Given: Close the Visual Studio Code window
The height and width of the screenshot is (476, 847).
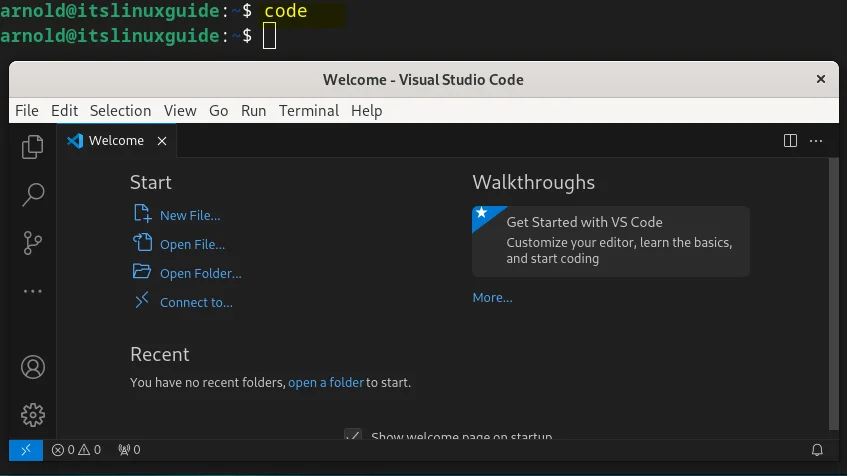Looking at the screenshot, I should click(x=821, y=79).
